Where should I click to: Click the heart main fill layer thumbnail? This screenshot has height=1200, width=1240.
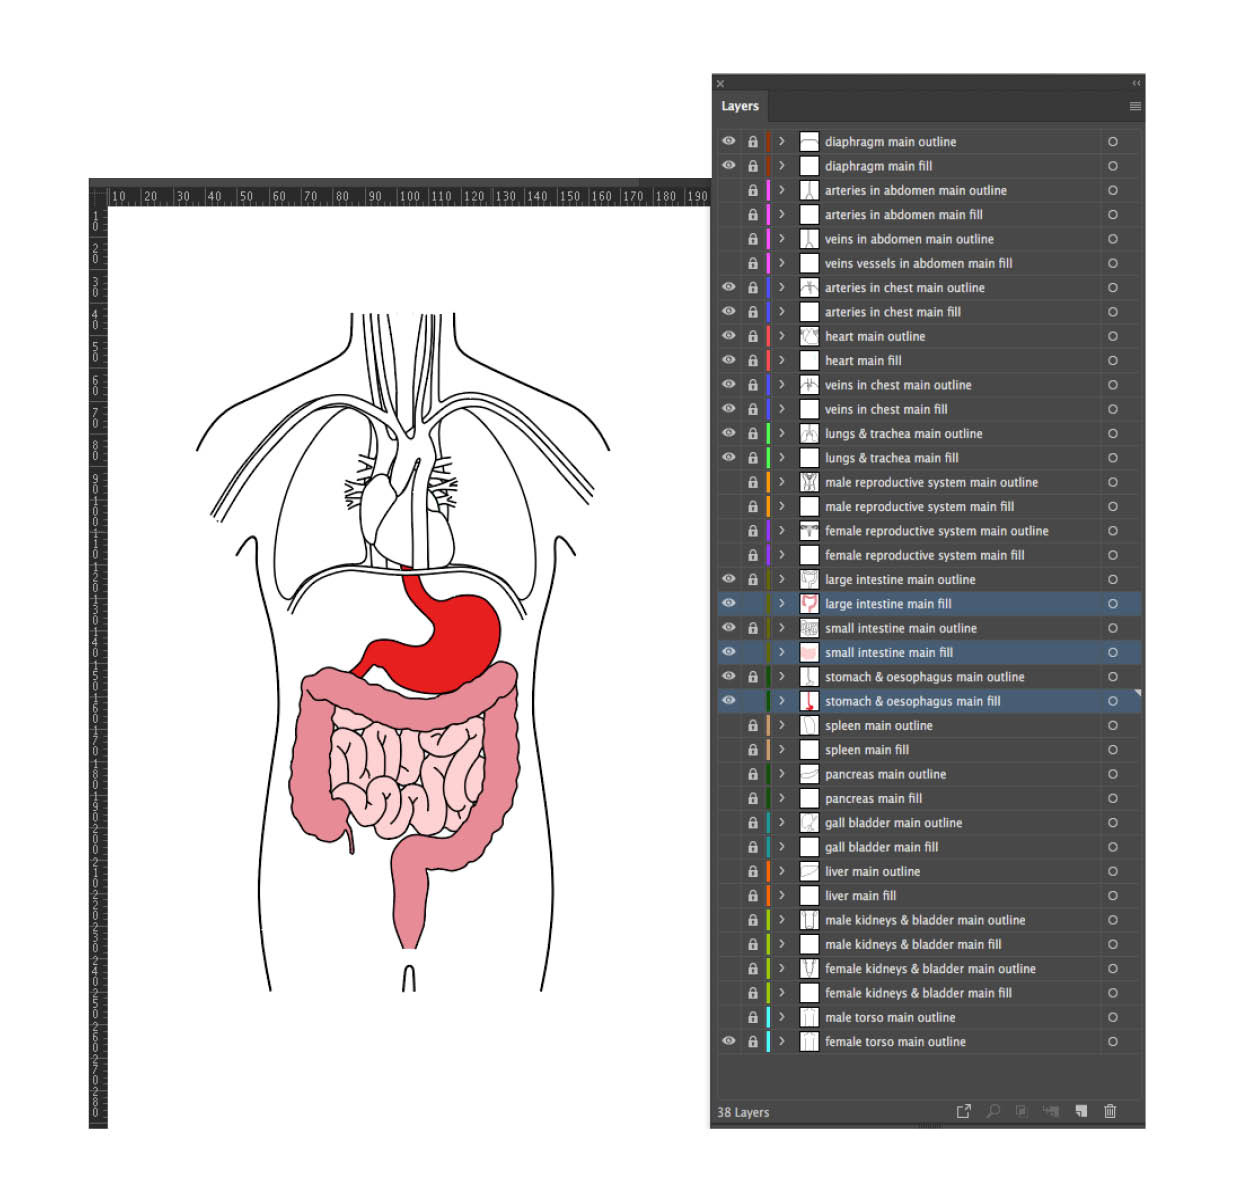coord(808,360)
